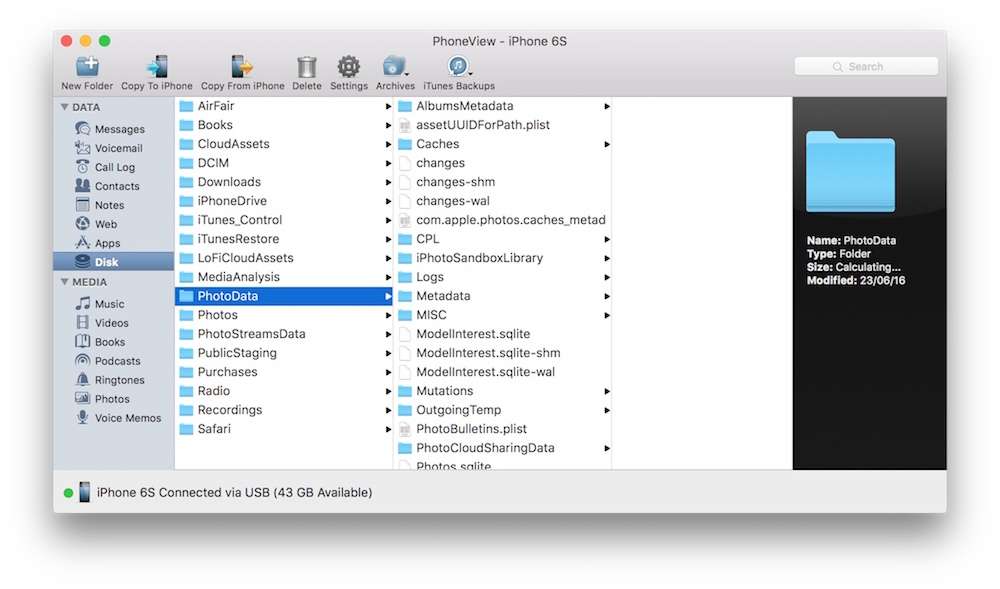Select the CloudAssets folder
Viewport: 1000px width, 589px height.
pyautogui.click(x=284, y=144)
